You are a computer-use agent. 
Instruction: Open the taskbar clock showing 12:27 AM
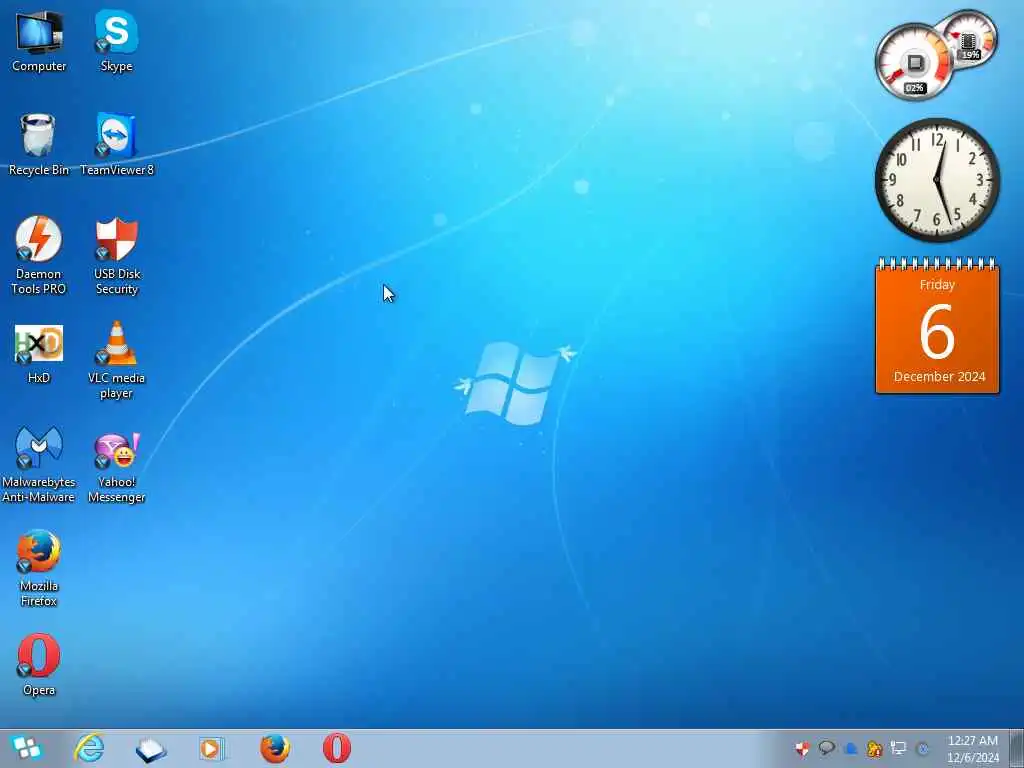click(x=973, y=749)
